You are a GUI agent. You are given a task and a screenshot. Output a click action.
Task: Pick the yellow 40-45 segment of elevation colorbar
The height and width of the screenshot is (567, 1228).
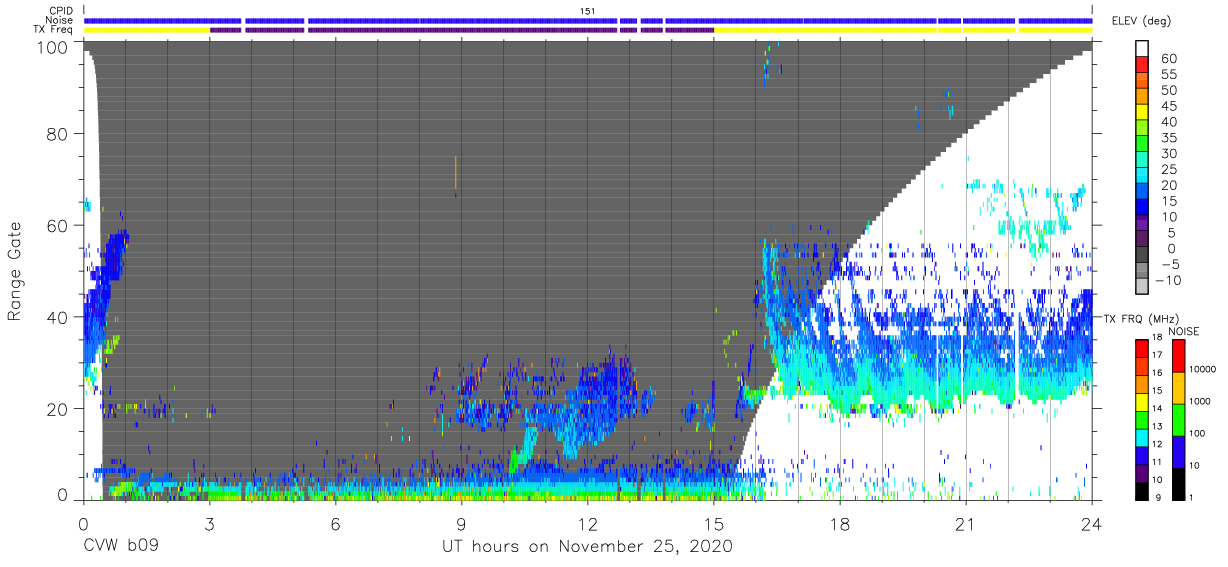click(x=1143, y=114)
